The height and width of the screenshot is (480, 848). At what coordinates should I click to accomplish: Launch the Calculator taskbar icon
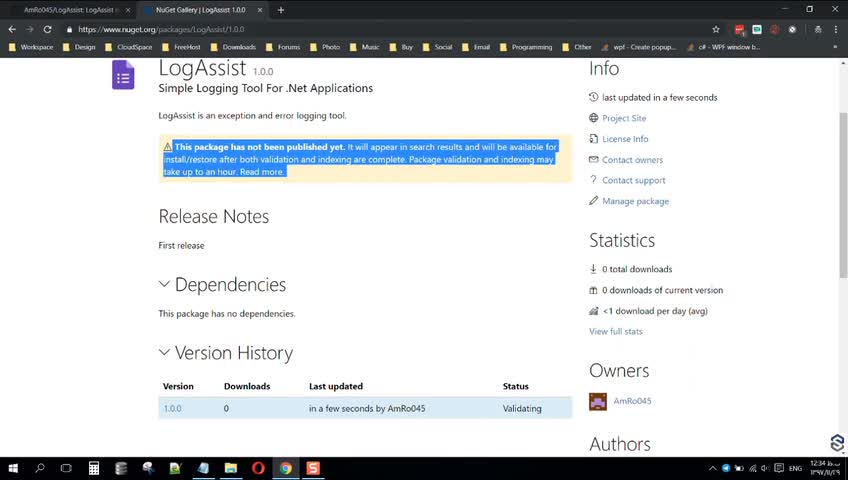pos(94,468)
